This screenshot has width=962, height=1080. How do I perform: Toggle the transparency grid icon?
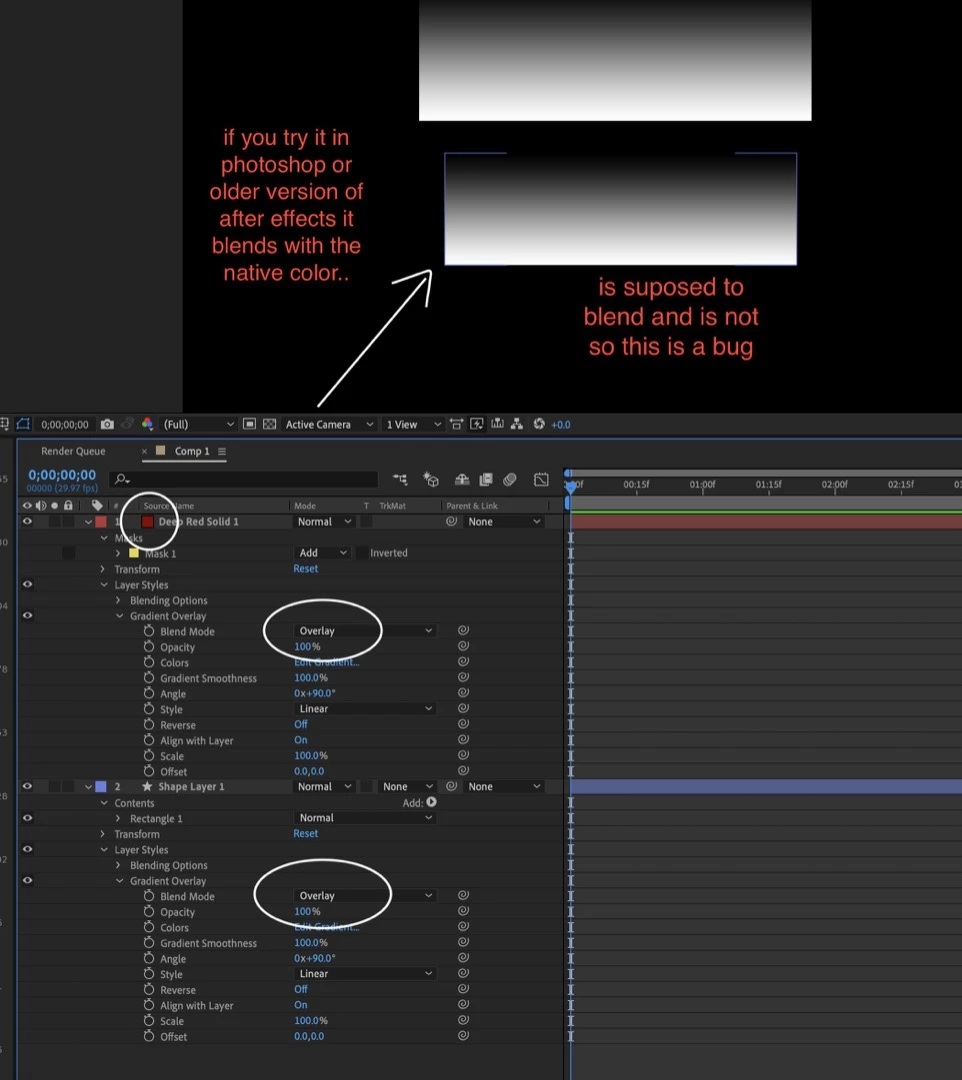[x=270, y=424]
